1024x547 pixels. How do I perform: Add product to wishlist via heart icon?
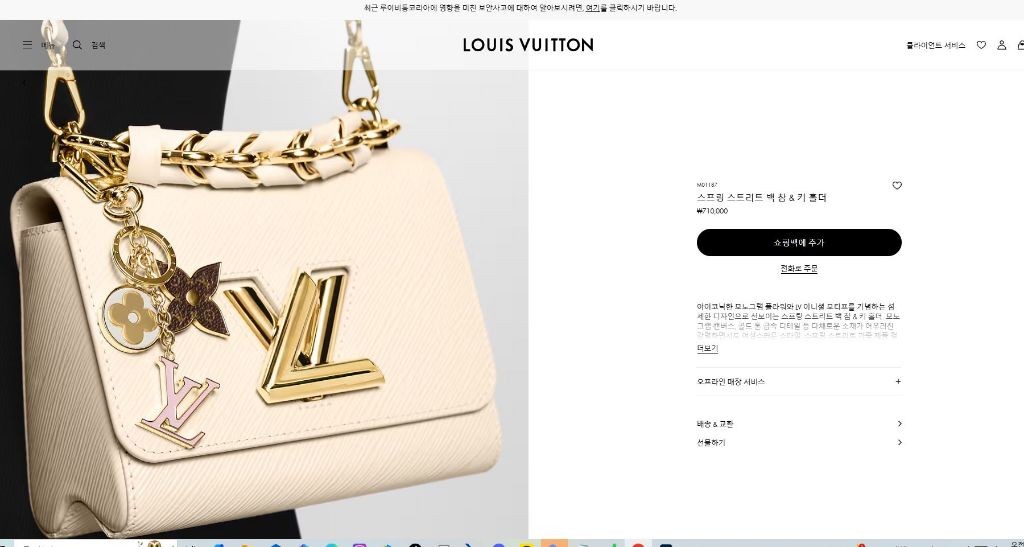coord(897,185)
